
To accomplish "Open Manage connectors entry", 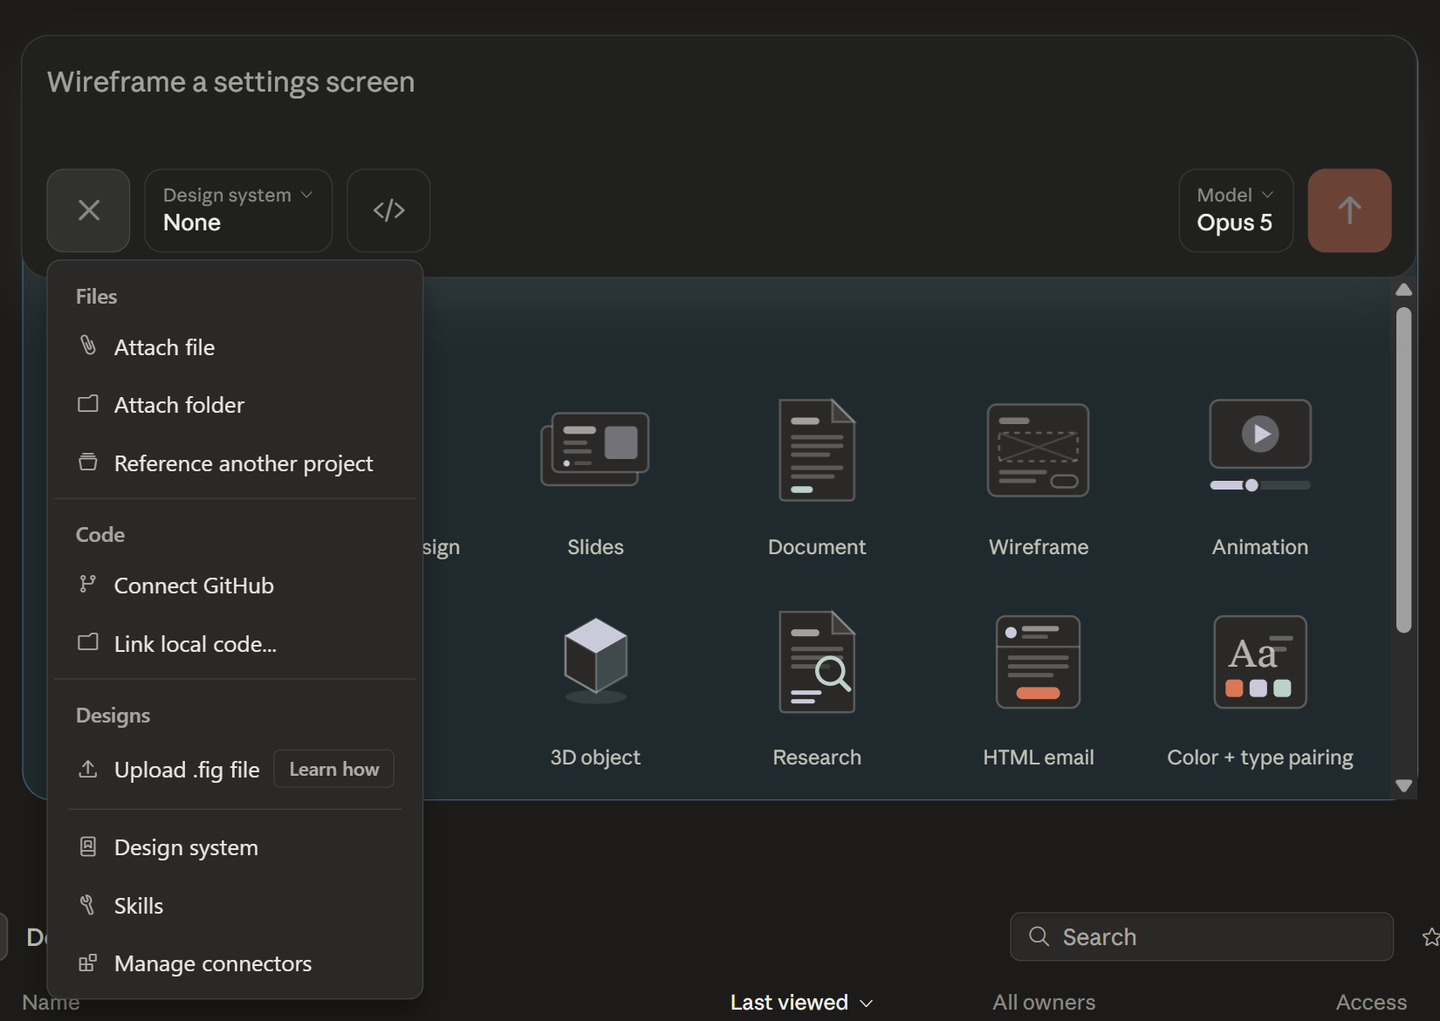I will (x=235, y=963).
